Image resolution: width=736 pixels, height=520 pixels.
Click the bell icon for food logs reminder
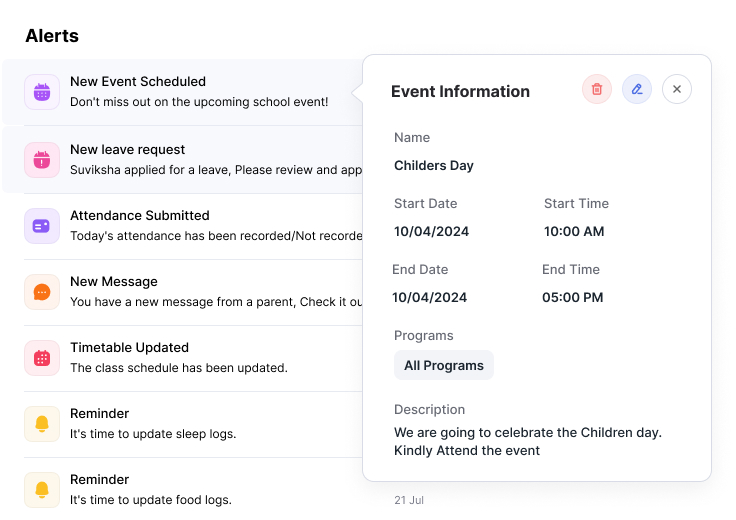coord(42,489)
